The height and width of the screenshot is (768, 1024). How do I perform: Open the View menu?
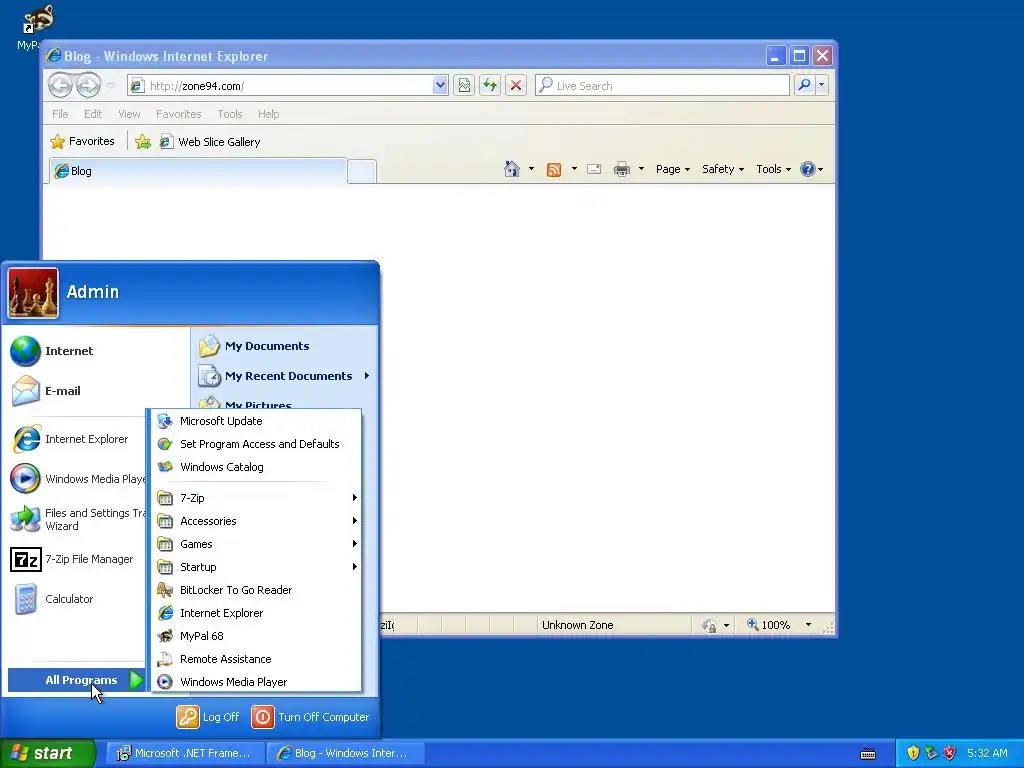pos(129,114)
